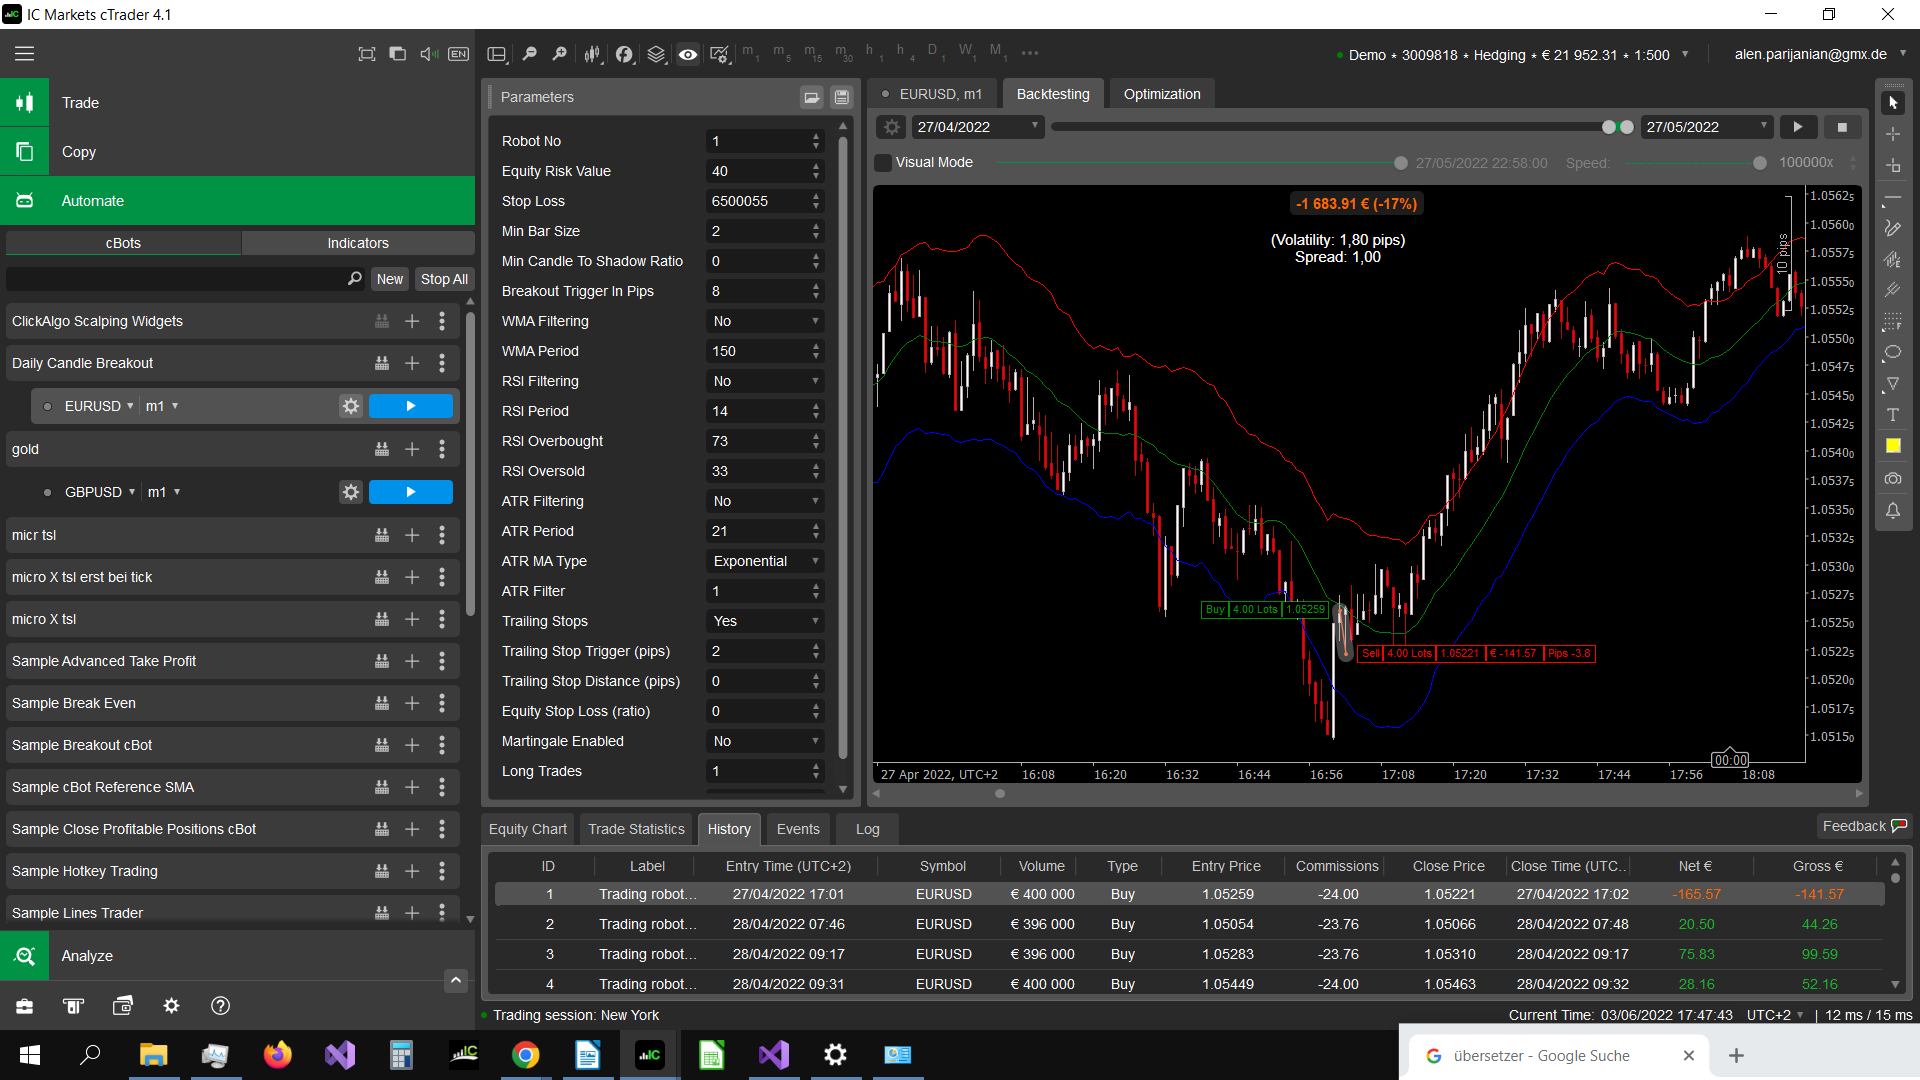The width and height of the screenshot is (1920, 1080).
Task: Open the Trade Statistics tab
Action: 636,829
